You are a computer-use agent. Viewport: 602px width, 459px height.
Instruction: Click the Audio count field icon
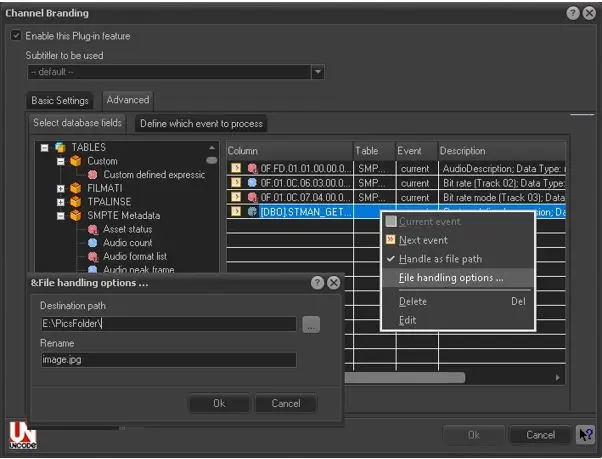(92, 243)
